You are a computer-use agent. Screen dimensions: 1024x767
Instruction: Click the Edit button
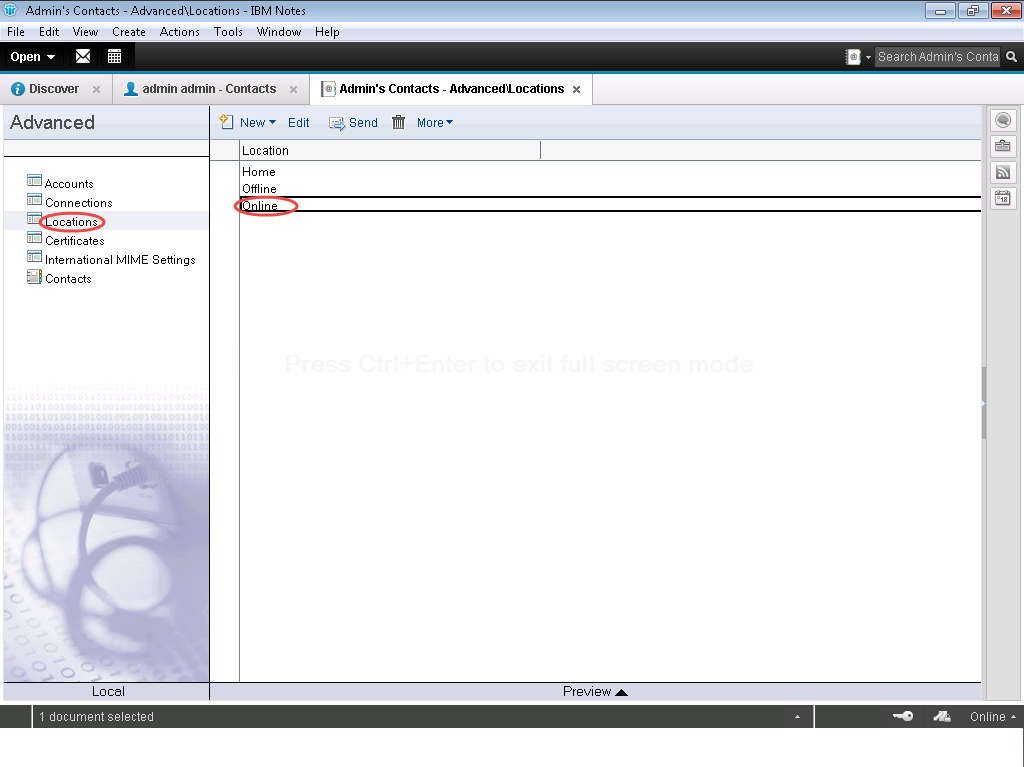(298, 123)
